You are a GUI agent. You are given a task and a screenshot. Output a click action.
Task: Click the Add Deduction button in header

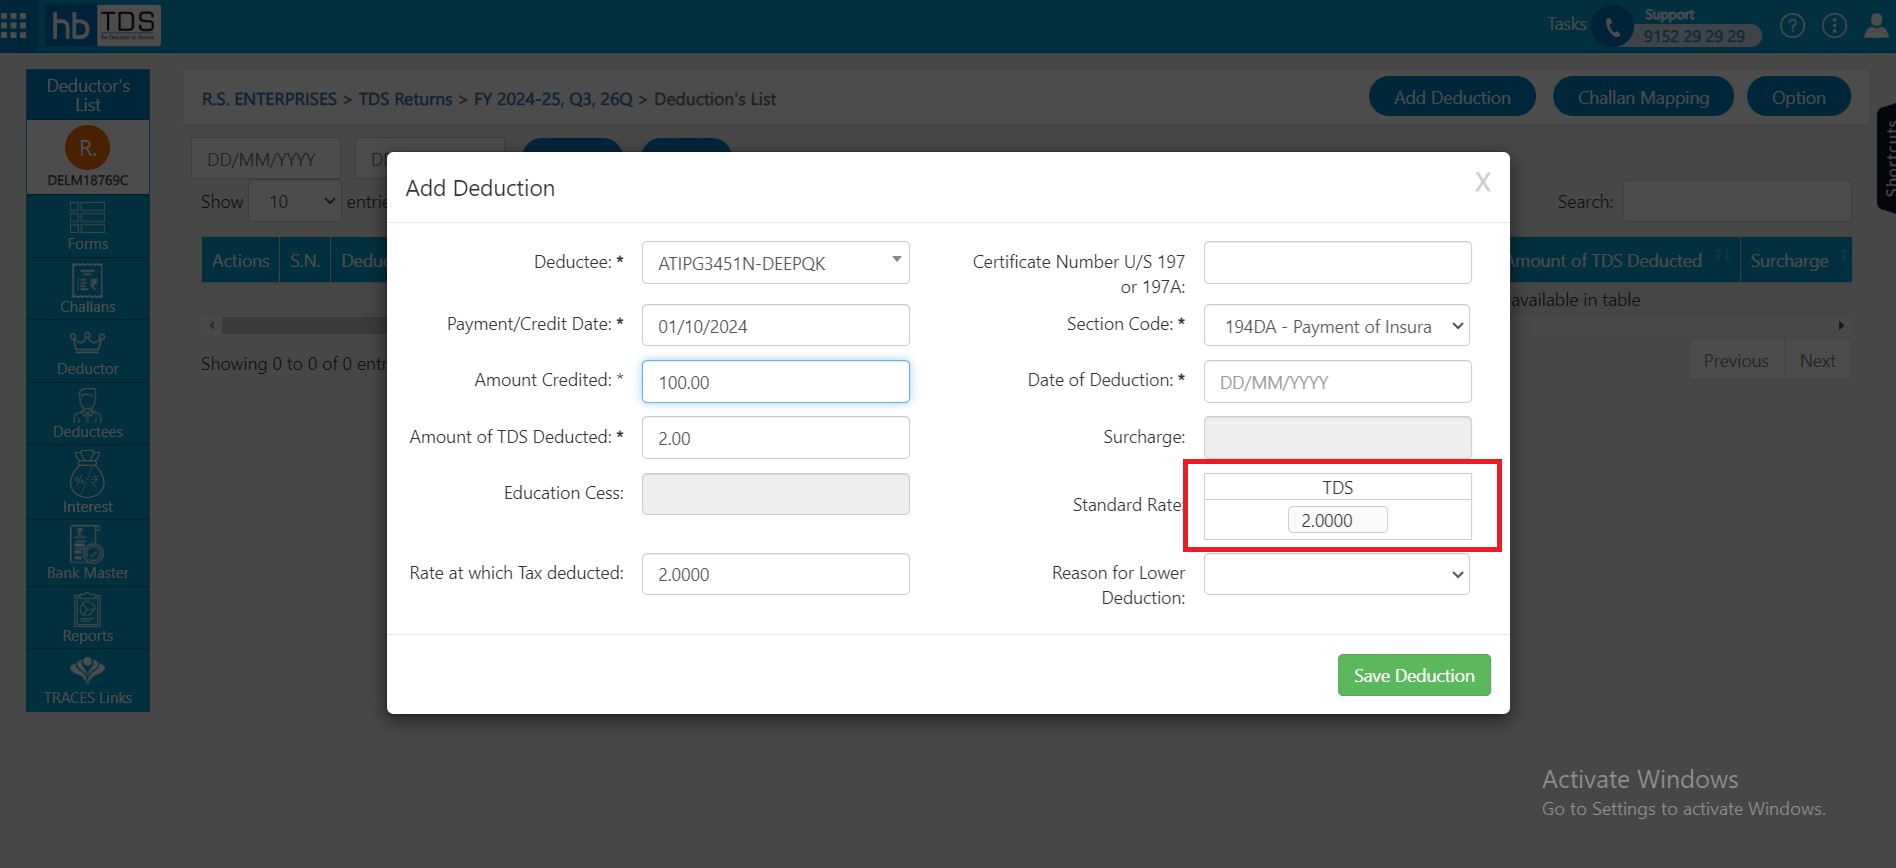1452,97
